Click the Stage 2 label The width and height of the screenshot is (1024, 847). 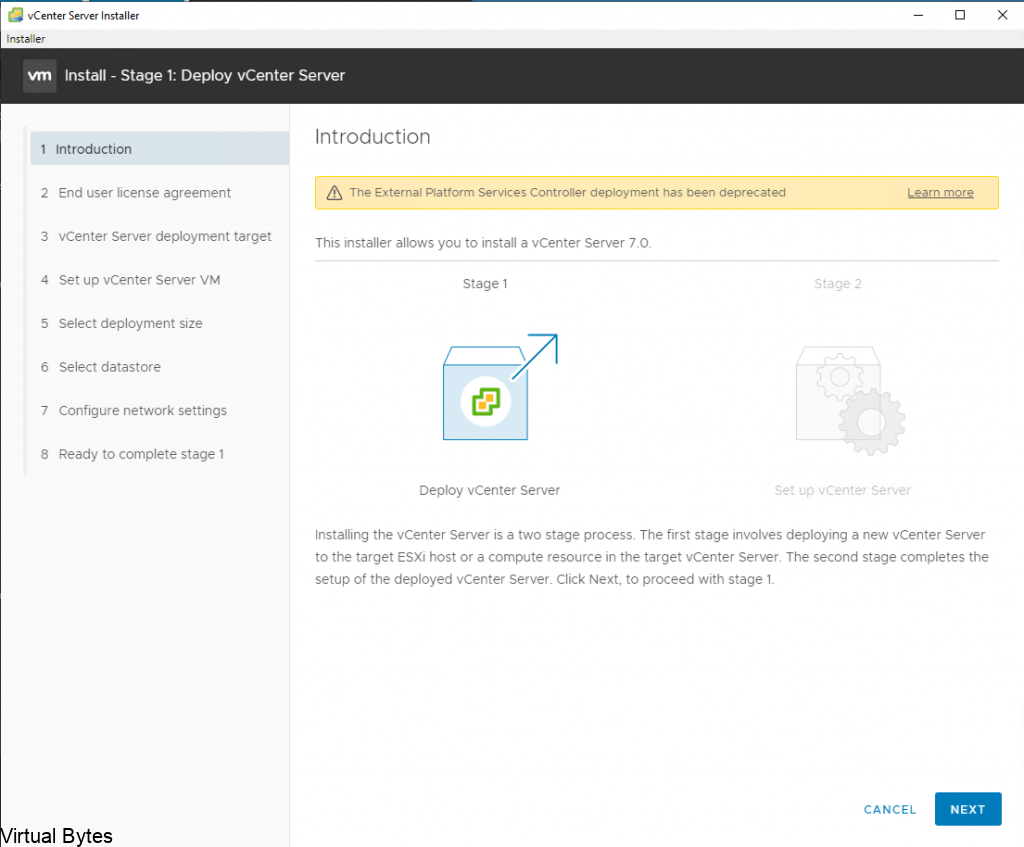[x=838, y=283]
